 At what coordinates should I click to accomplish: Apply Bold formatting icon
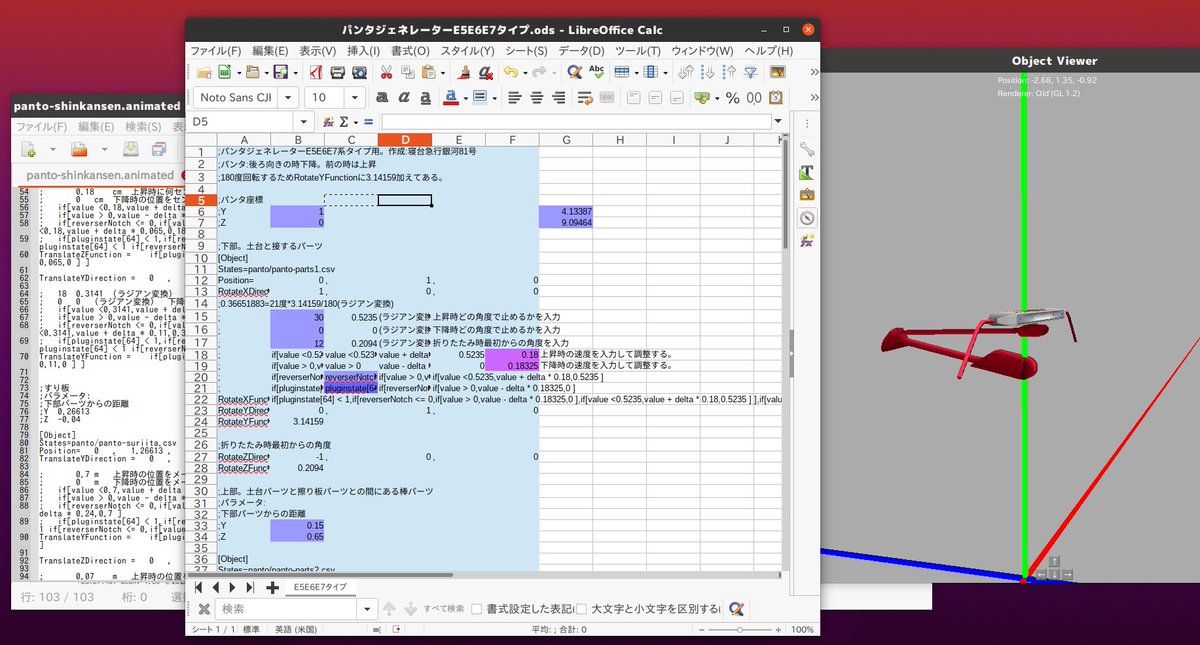pos(381,98)
